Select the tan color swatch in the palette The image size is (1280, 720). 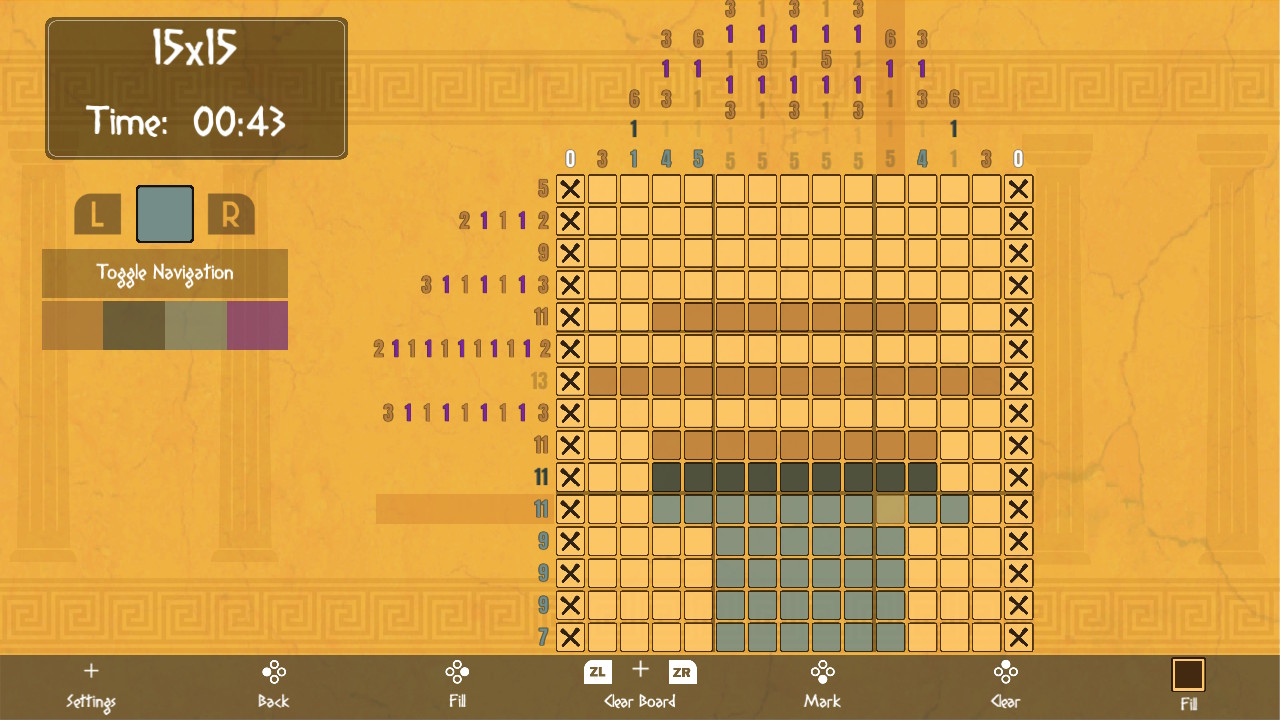(70, 325)
